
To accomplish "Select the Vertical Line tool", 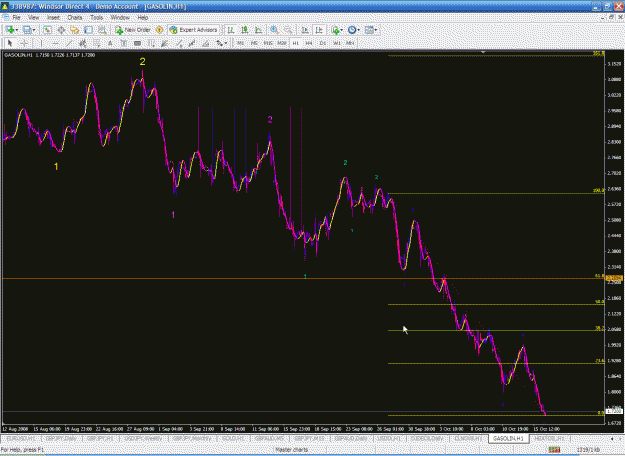I will (41, 43).
